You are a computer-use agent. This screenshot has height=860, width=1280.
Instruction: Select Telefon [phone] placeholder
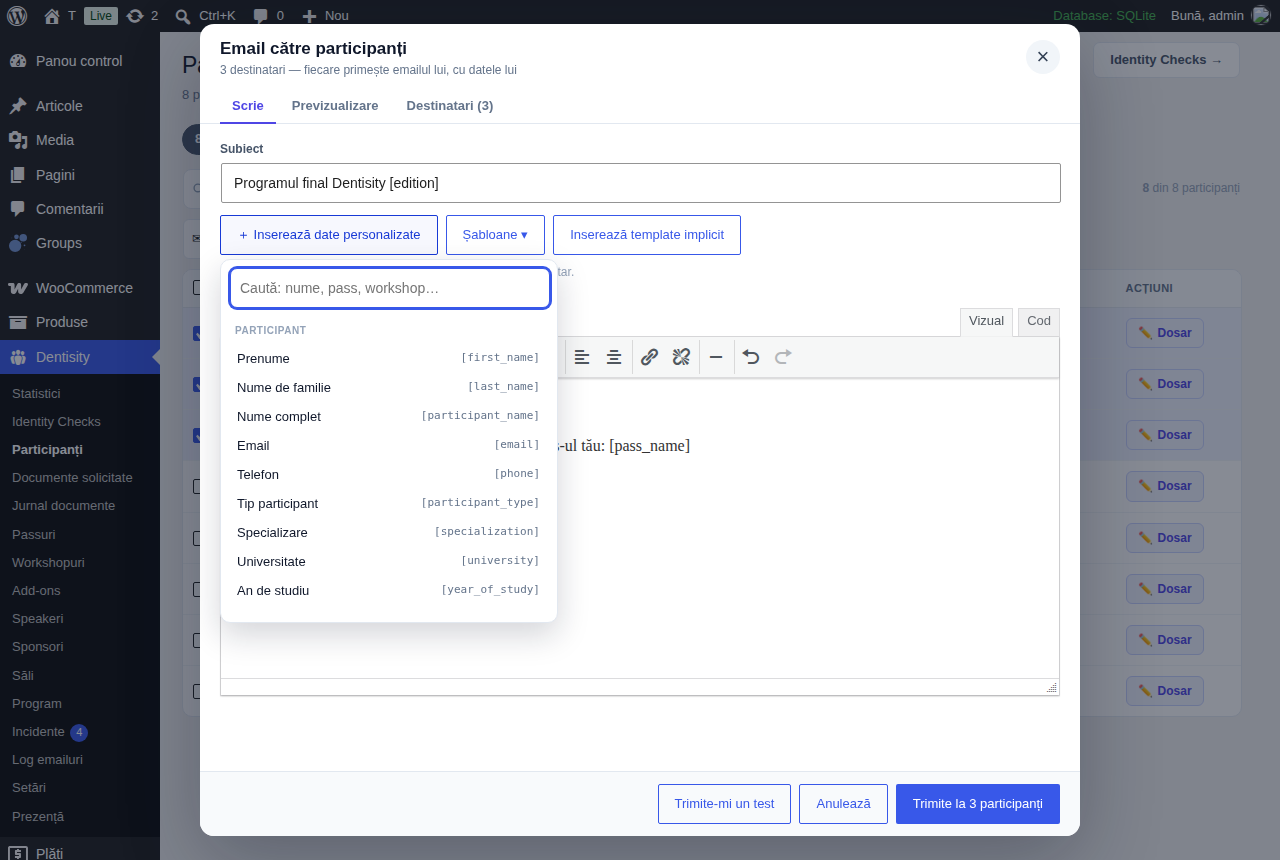(x=388, y=474)
